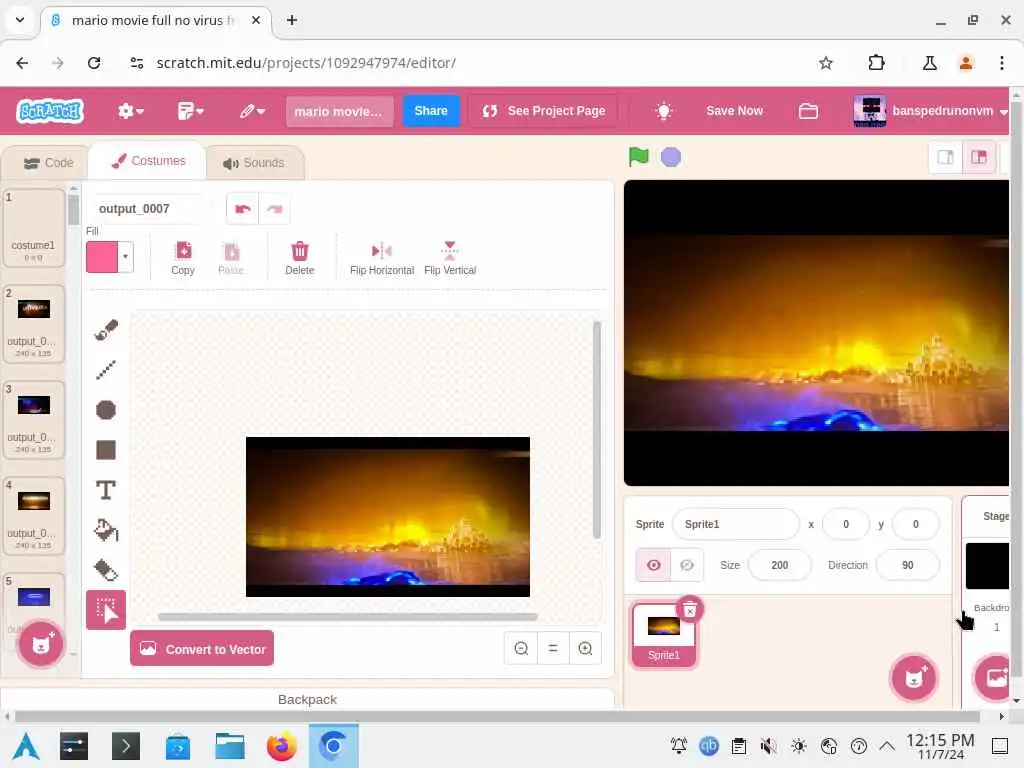Edit the Sprite1 name field
1024x768 pixels.
coord(735,524)
